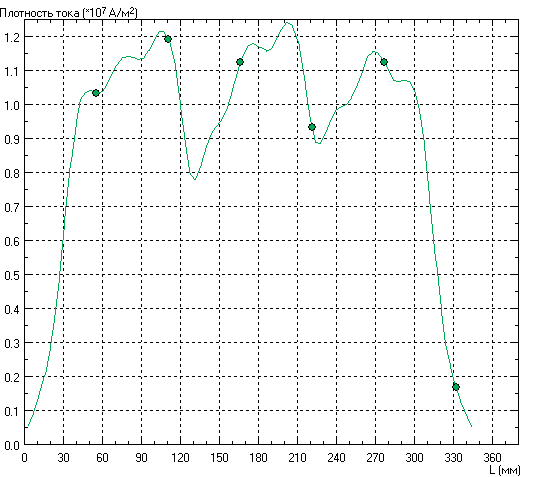Image resolution: width=542 pixels, height=477 pixels.
Task: Click the x-axis value 120
Action: [180, 458]
